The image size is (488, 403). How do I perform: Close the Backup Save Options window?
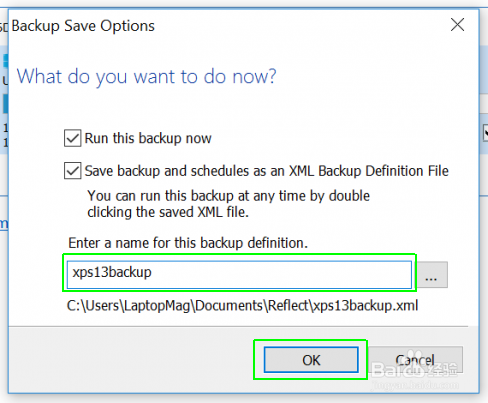point(458,25)
